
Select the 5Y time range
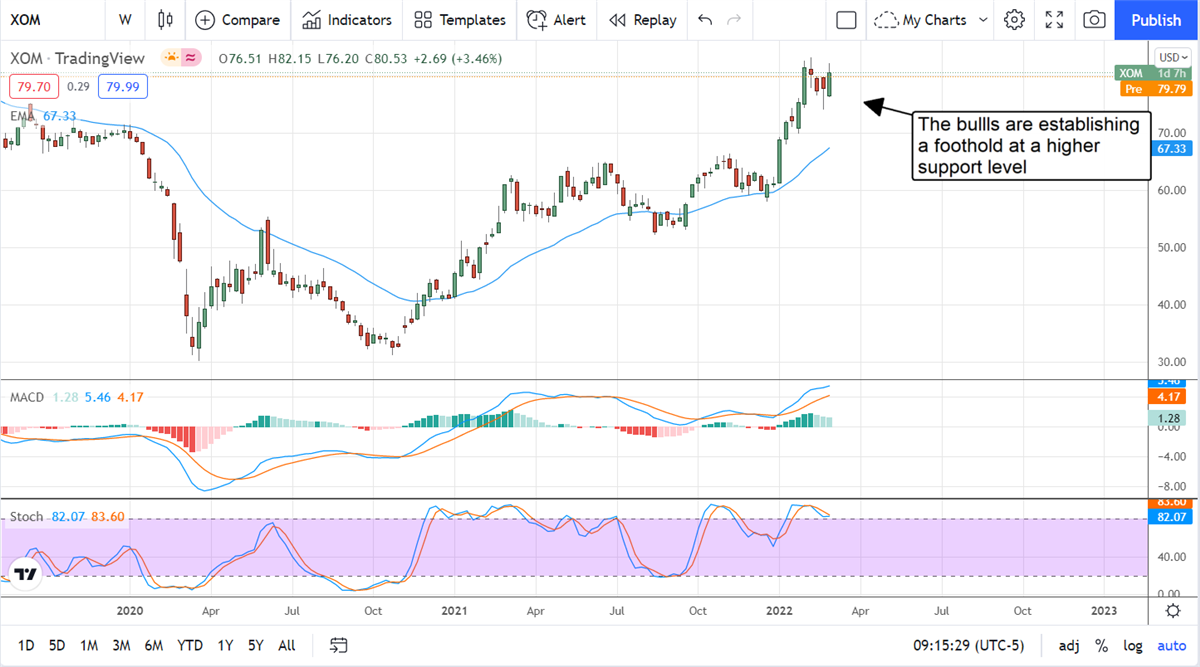(256, 645)
